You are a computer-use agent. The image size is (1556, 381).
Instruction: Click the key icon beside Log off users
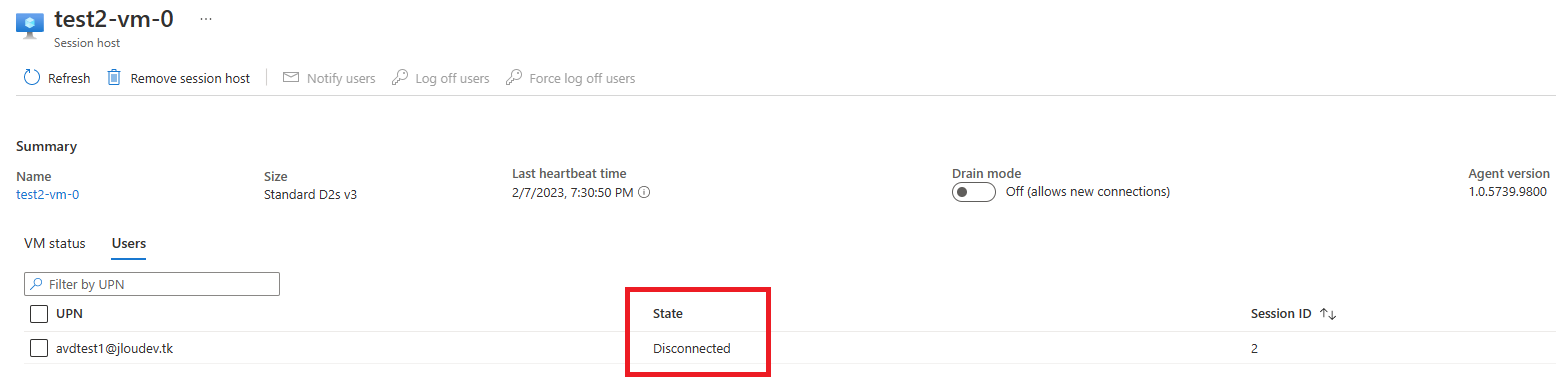coord(399,78)
